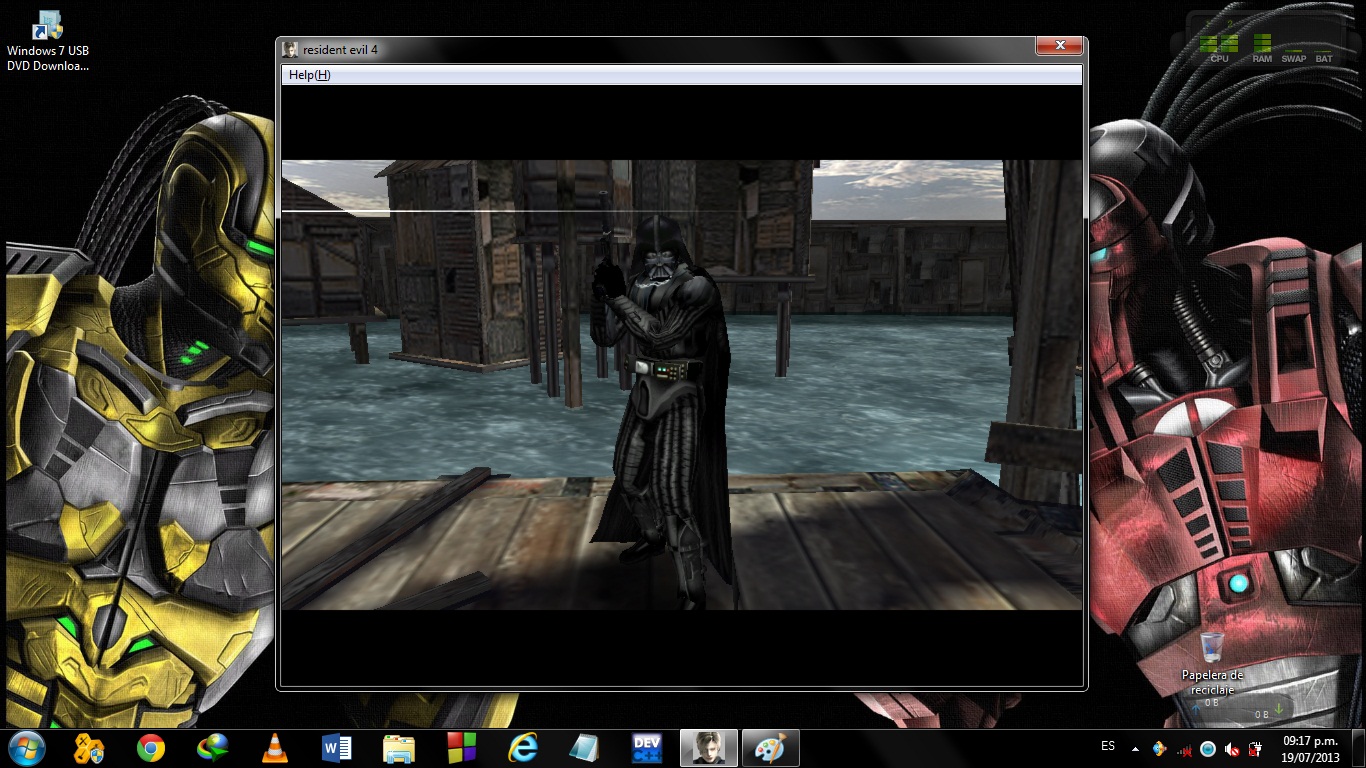
Task: Launch Internet Explorer from the taskbar
Action: tap(523, 748)
